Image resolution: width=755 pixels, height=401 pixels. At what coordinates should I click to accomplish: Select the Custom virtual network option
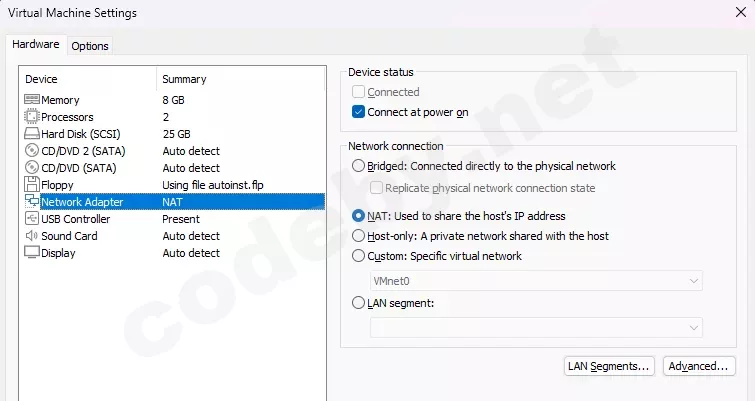[x=359, y=256]
